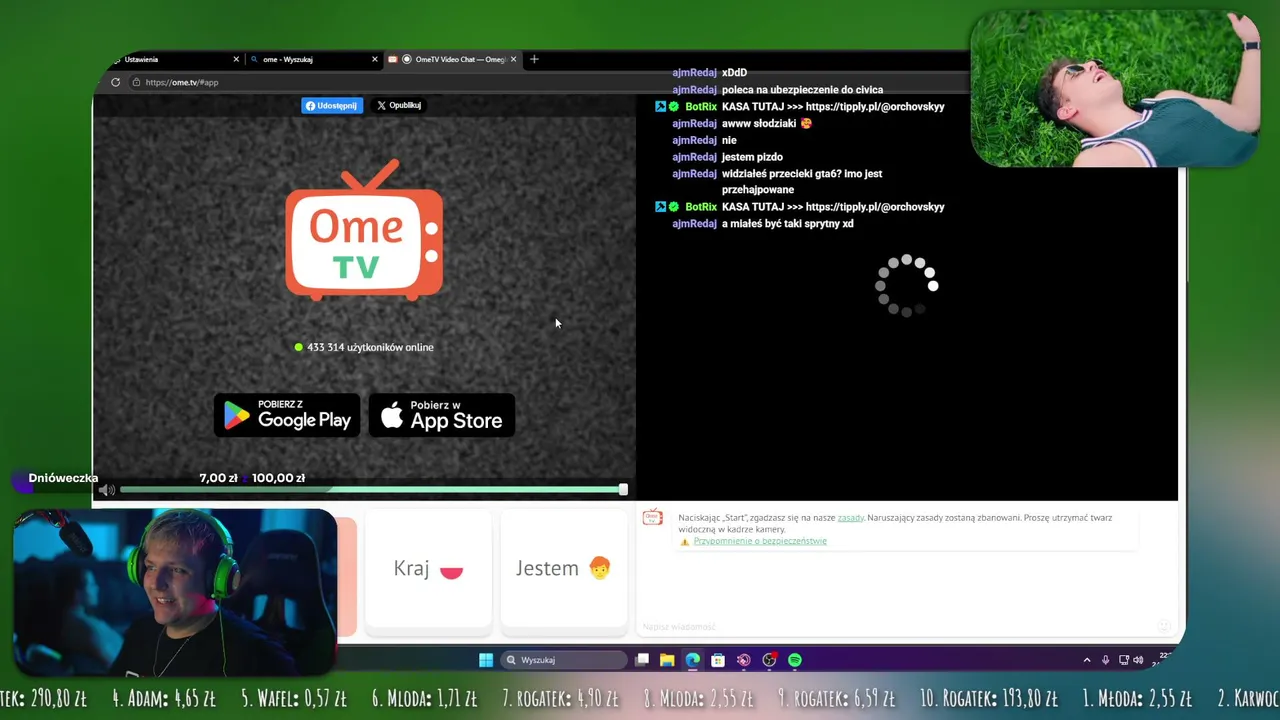Open the volume tray icon

point(1138,660)
